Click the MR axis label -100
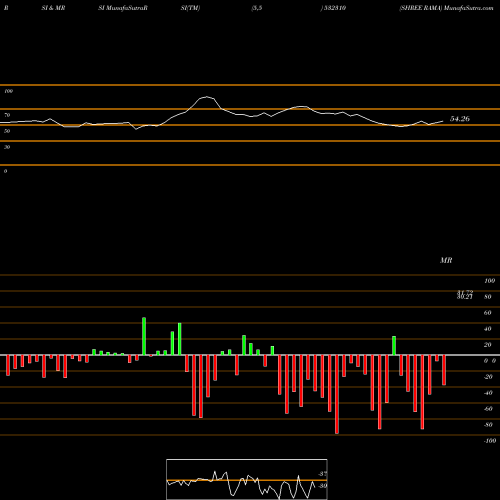The image size is (500, 500). (x=490, y=441)
